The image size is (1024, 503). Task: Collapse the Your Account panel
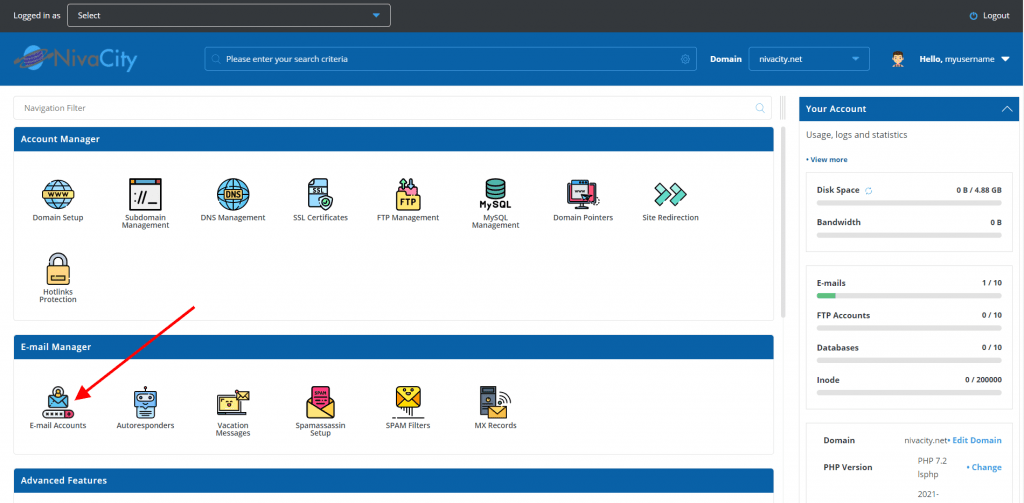pyautogui.click(x=1007, y=109)
